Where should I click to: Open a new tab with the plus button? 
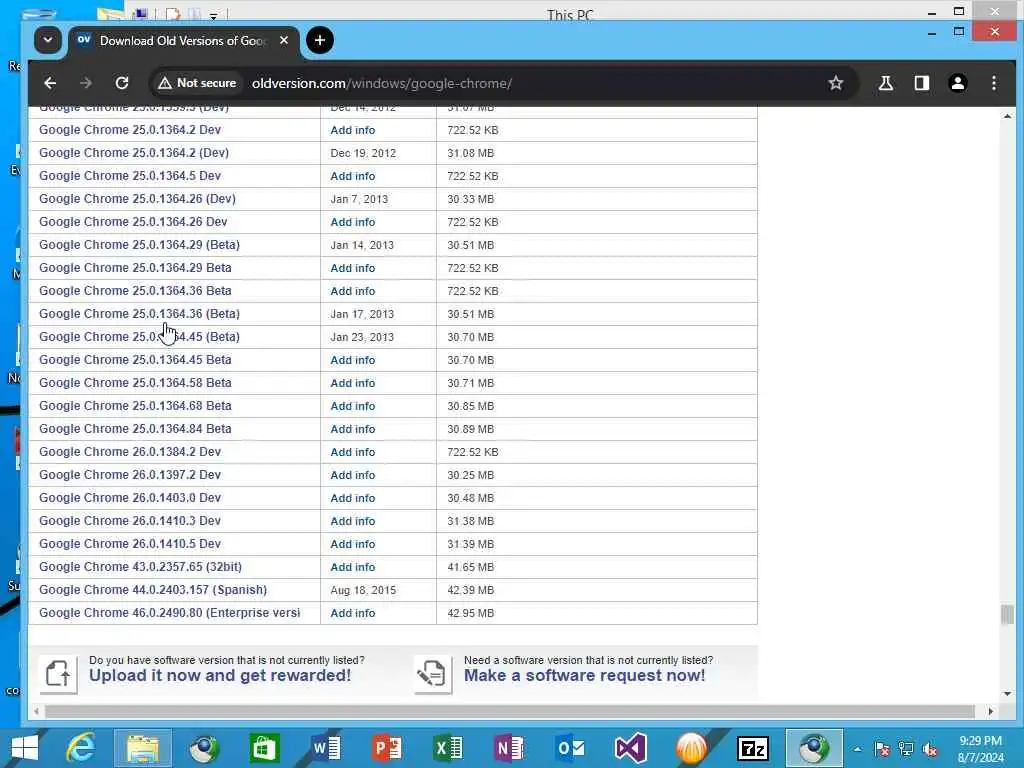(x=319, y=40)
